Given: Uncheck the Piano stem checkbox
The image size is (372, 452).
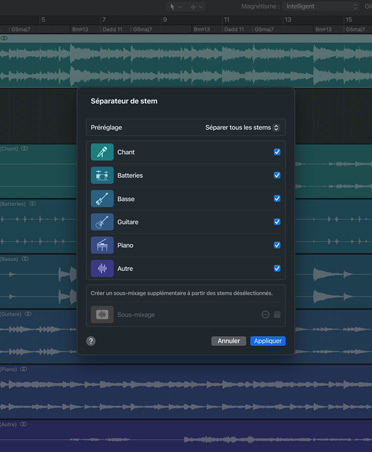Looking at the screenshot, I should pyautogui.click(x=277, y=245).
